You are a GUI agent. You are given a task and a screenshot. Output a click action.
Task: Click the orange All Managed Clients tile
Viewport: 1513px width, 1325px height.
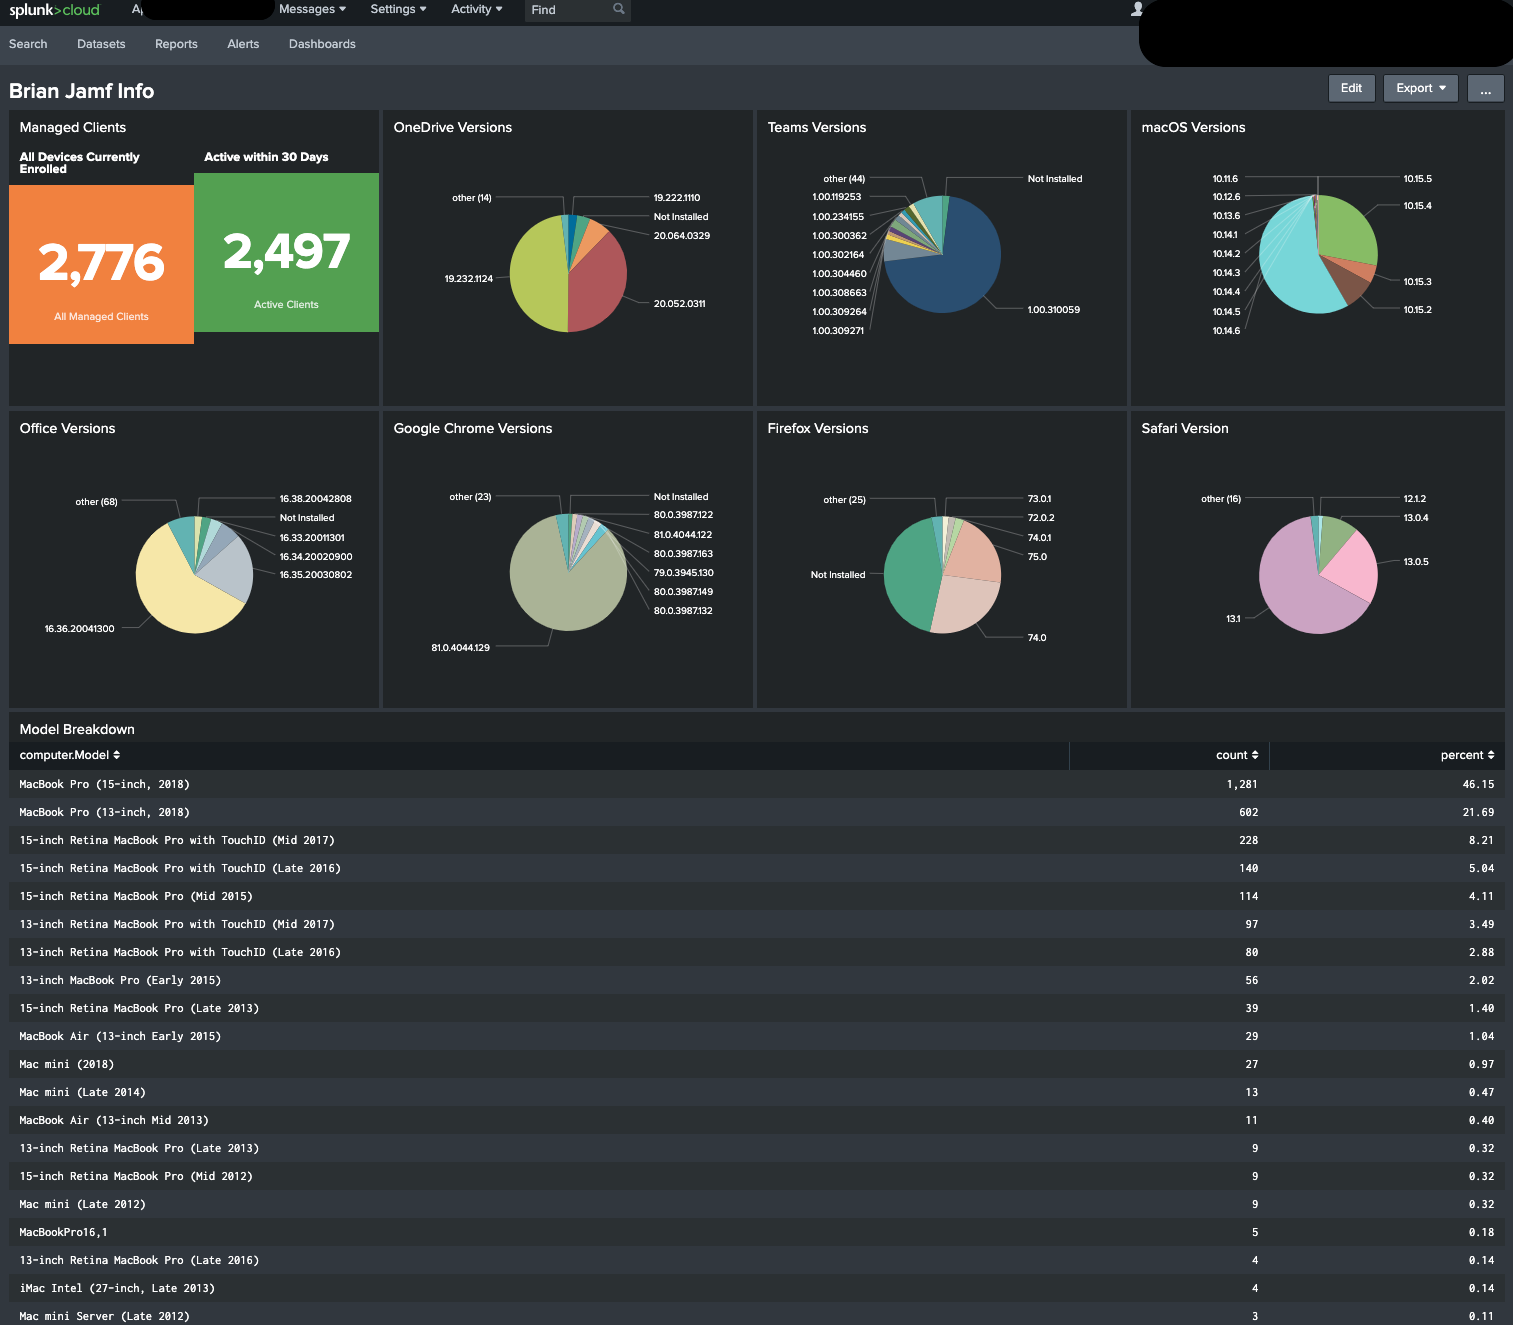(101, 264)
